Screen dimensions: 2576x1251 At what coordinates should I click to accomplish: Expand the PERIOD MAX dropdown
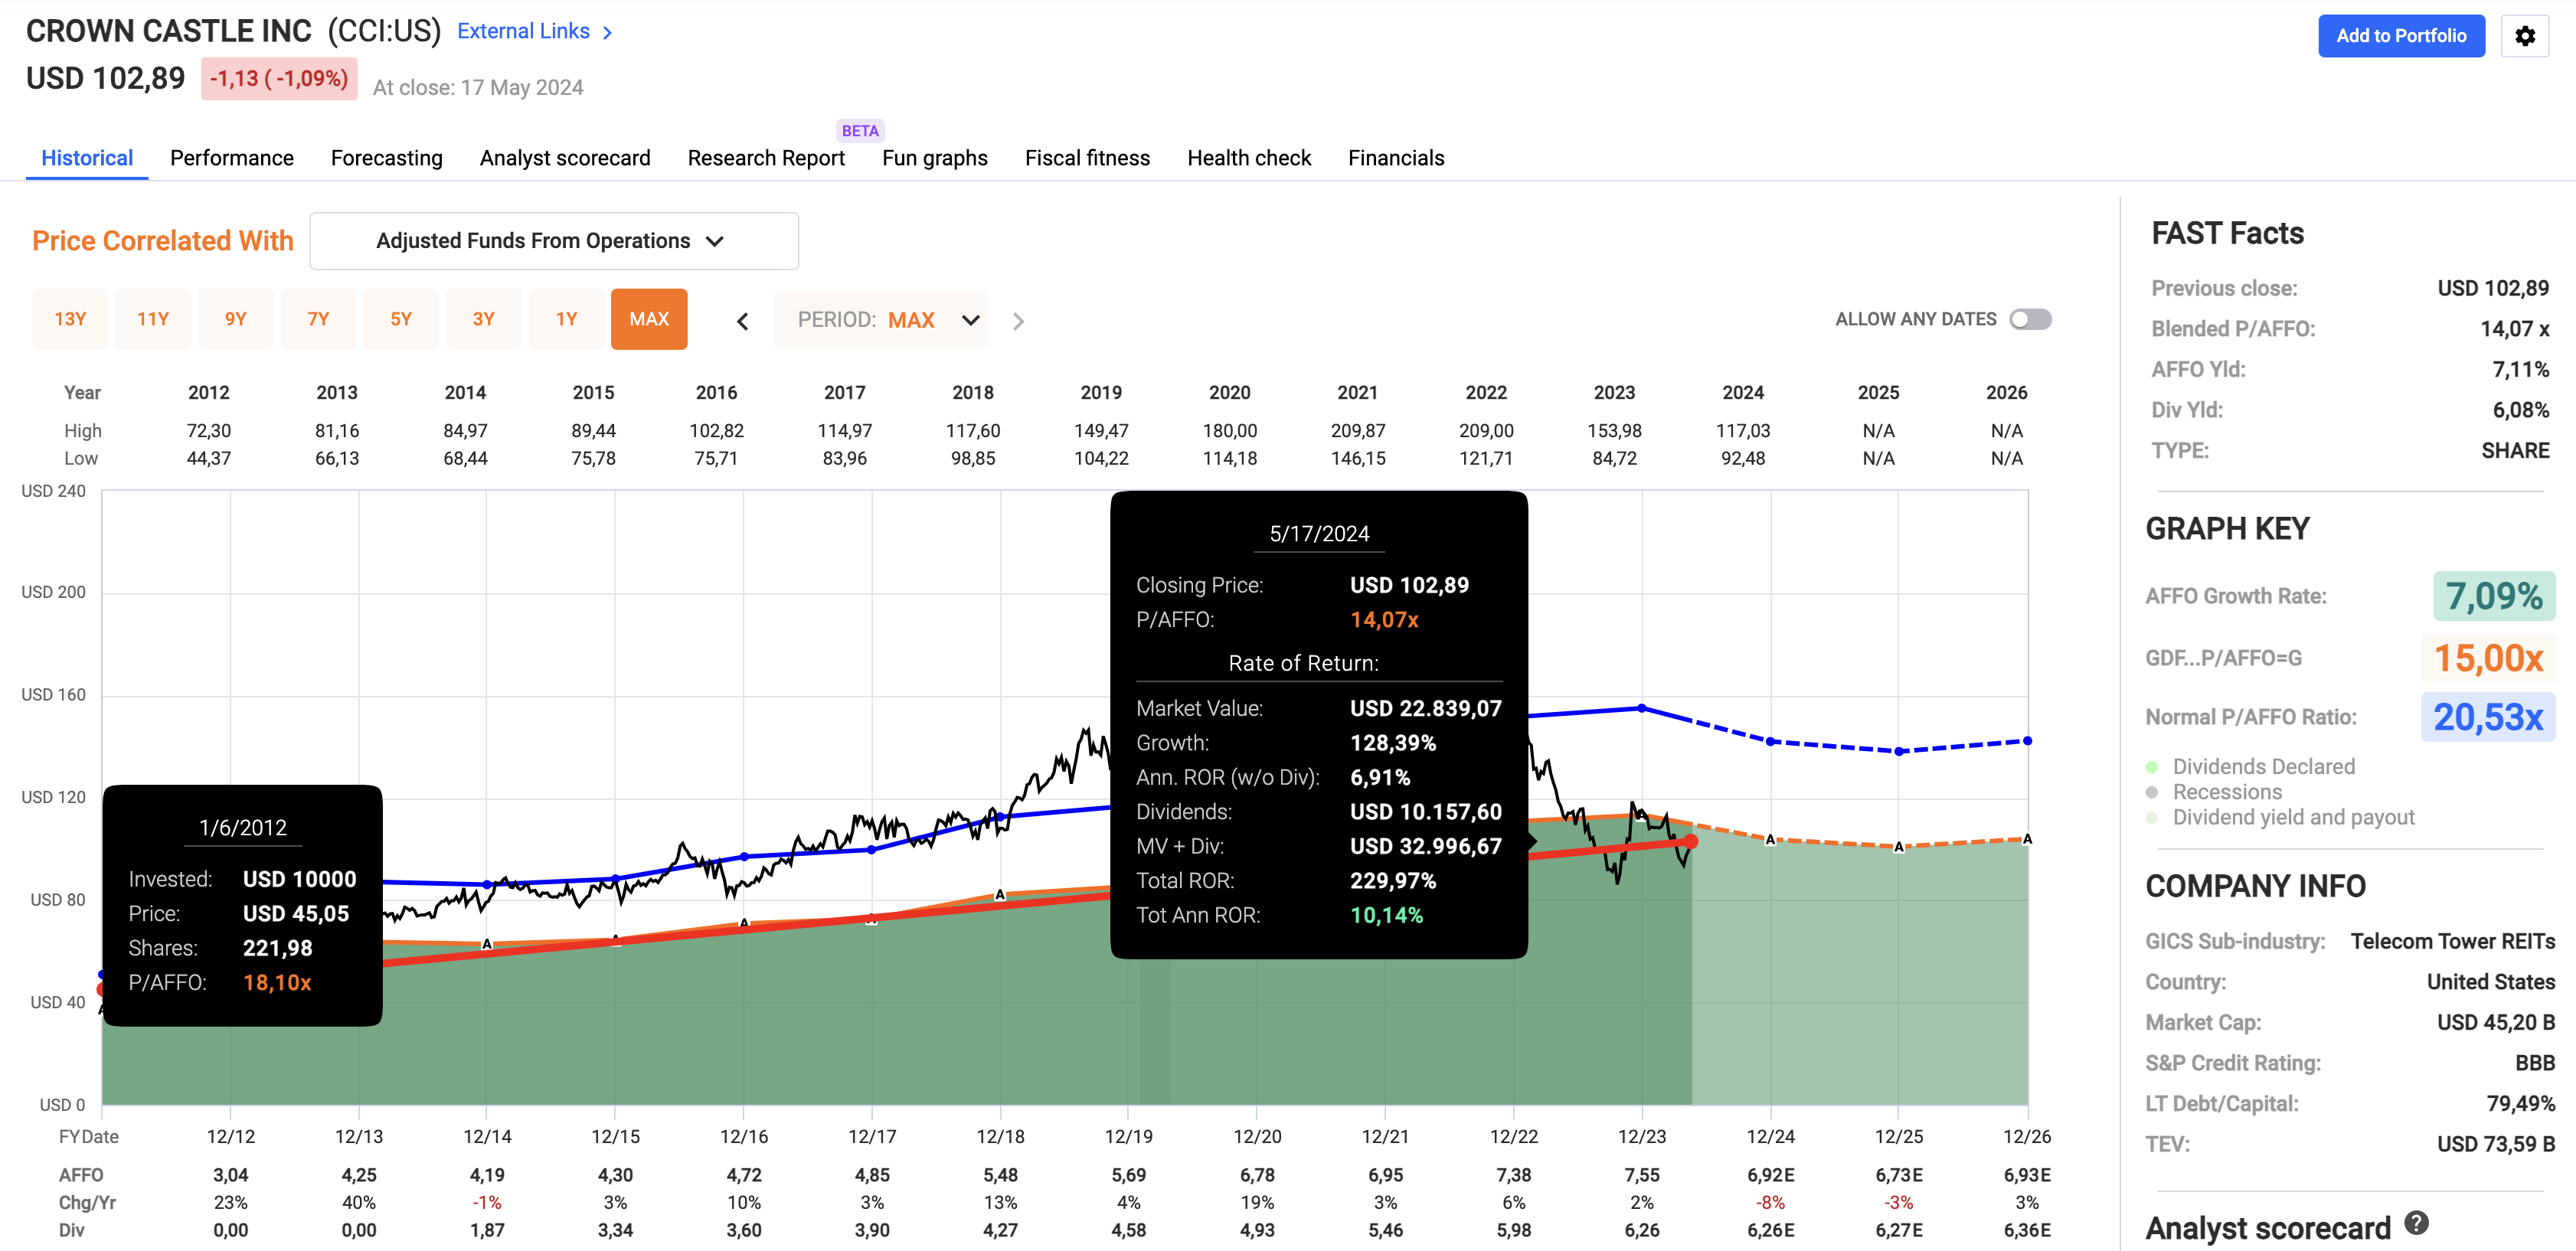click(880, 320)
